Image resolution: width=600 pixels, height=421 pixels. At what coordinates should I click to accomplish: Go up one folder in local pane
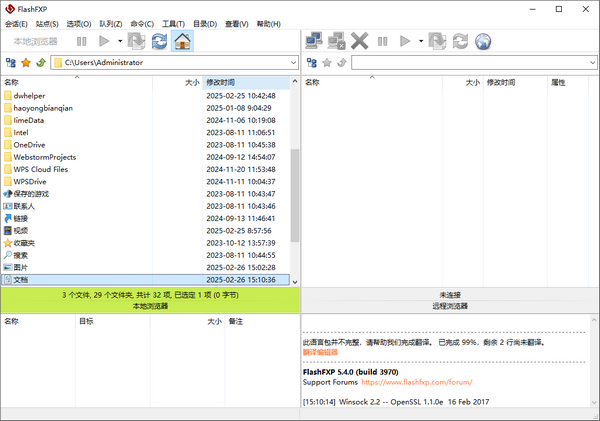(x=41, y=62)
